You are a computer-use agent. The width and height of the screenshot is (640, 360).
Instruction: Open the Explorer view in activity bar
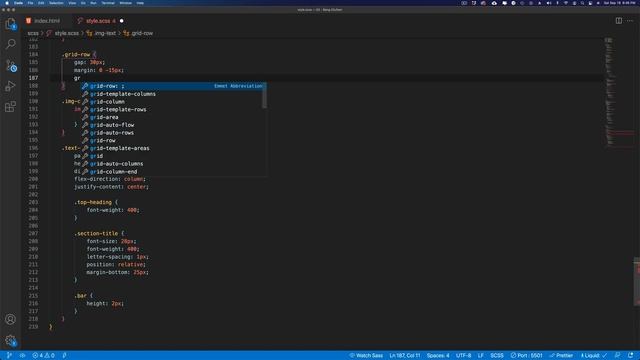pos(11,24)
